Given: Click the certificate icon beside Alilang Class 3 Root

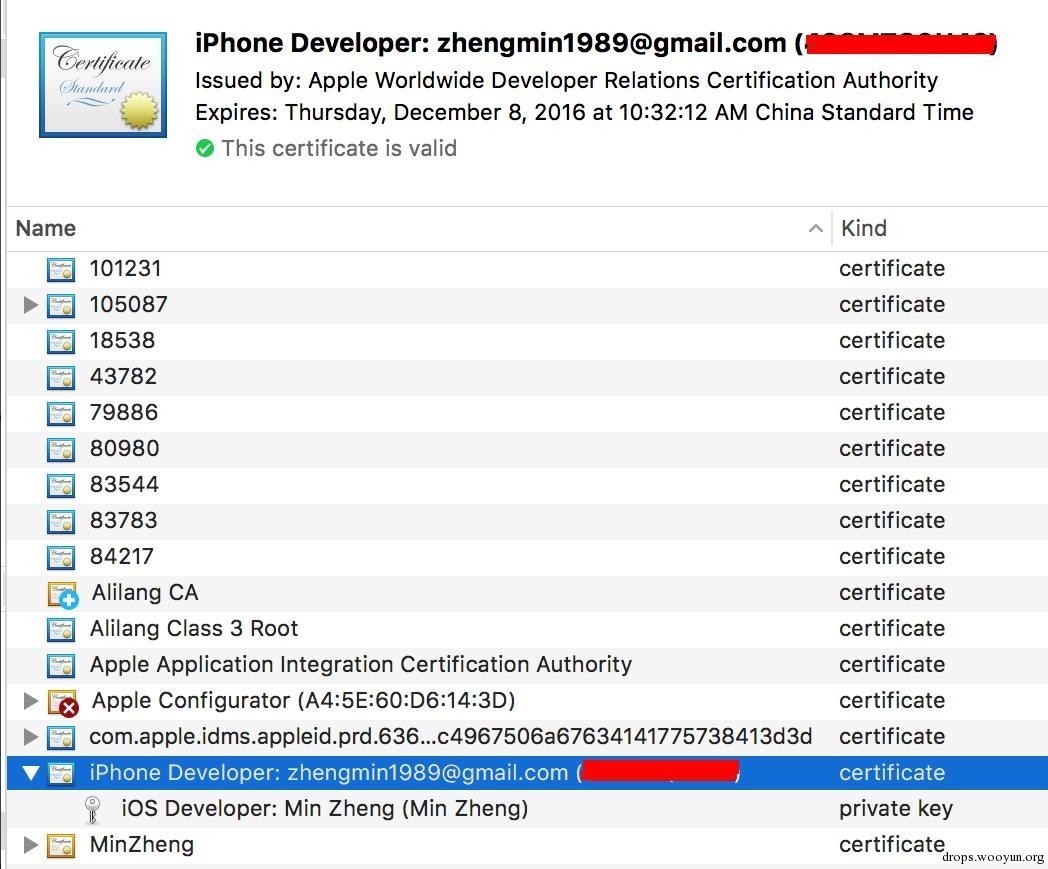Looking at the screenshot, I should pyautogui.click(x=61, y=629).
